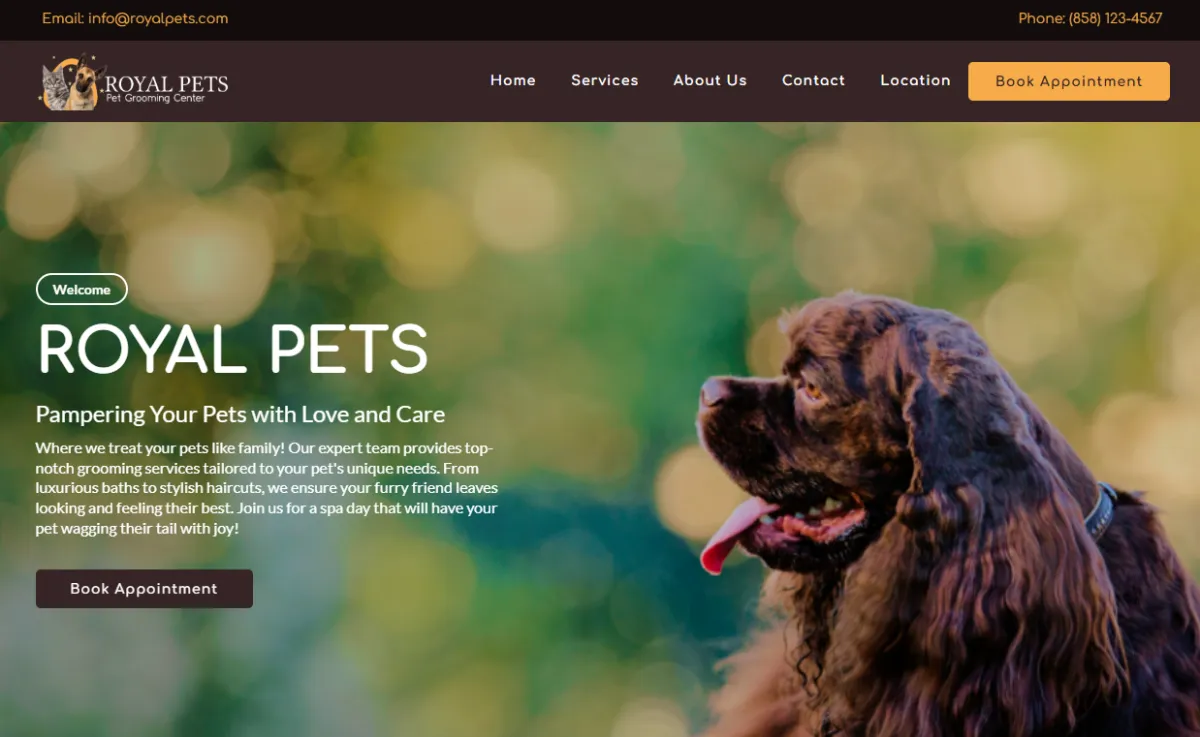This screenshot has width=1200, height=737.
Task: Go to the Services page
Action: click(x=605, y=81)
